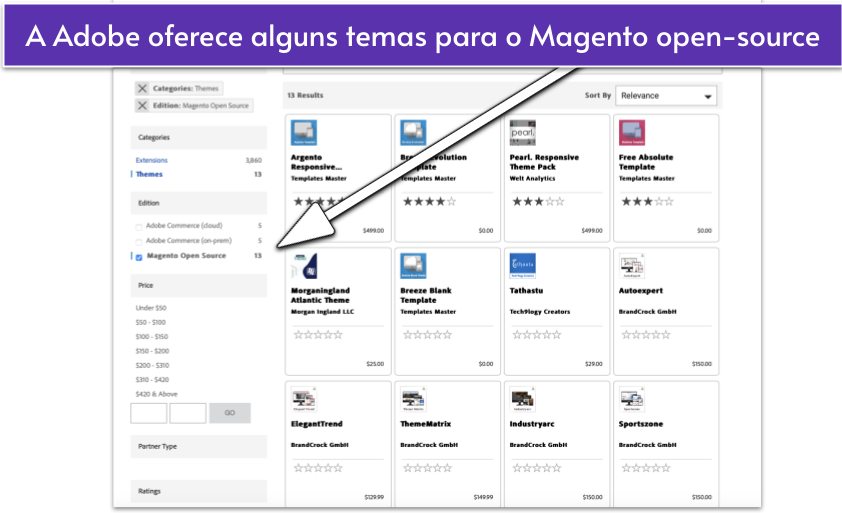Remove the Categories: Themes filter tag

click(x=142, y=88)
